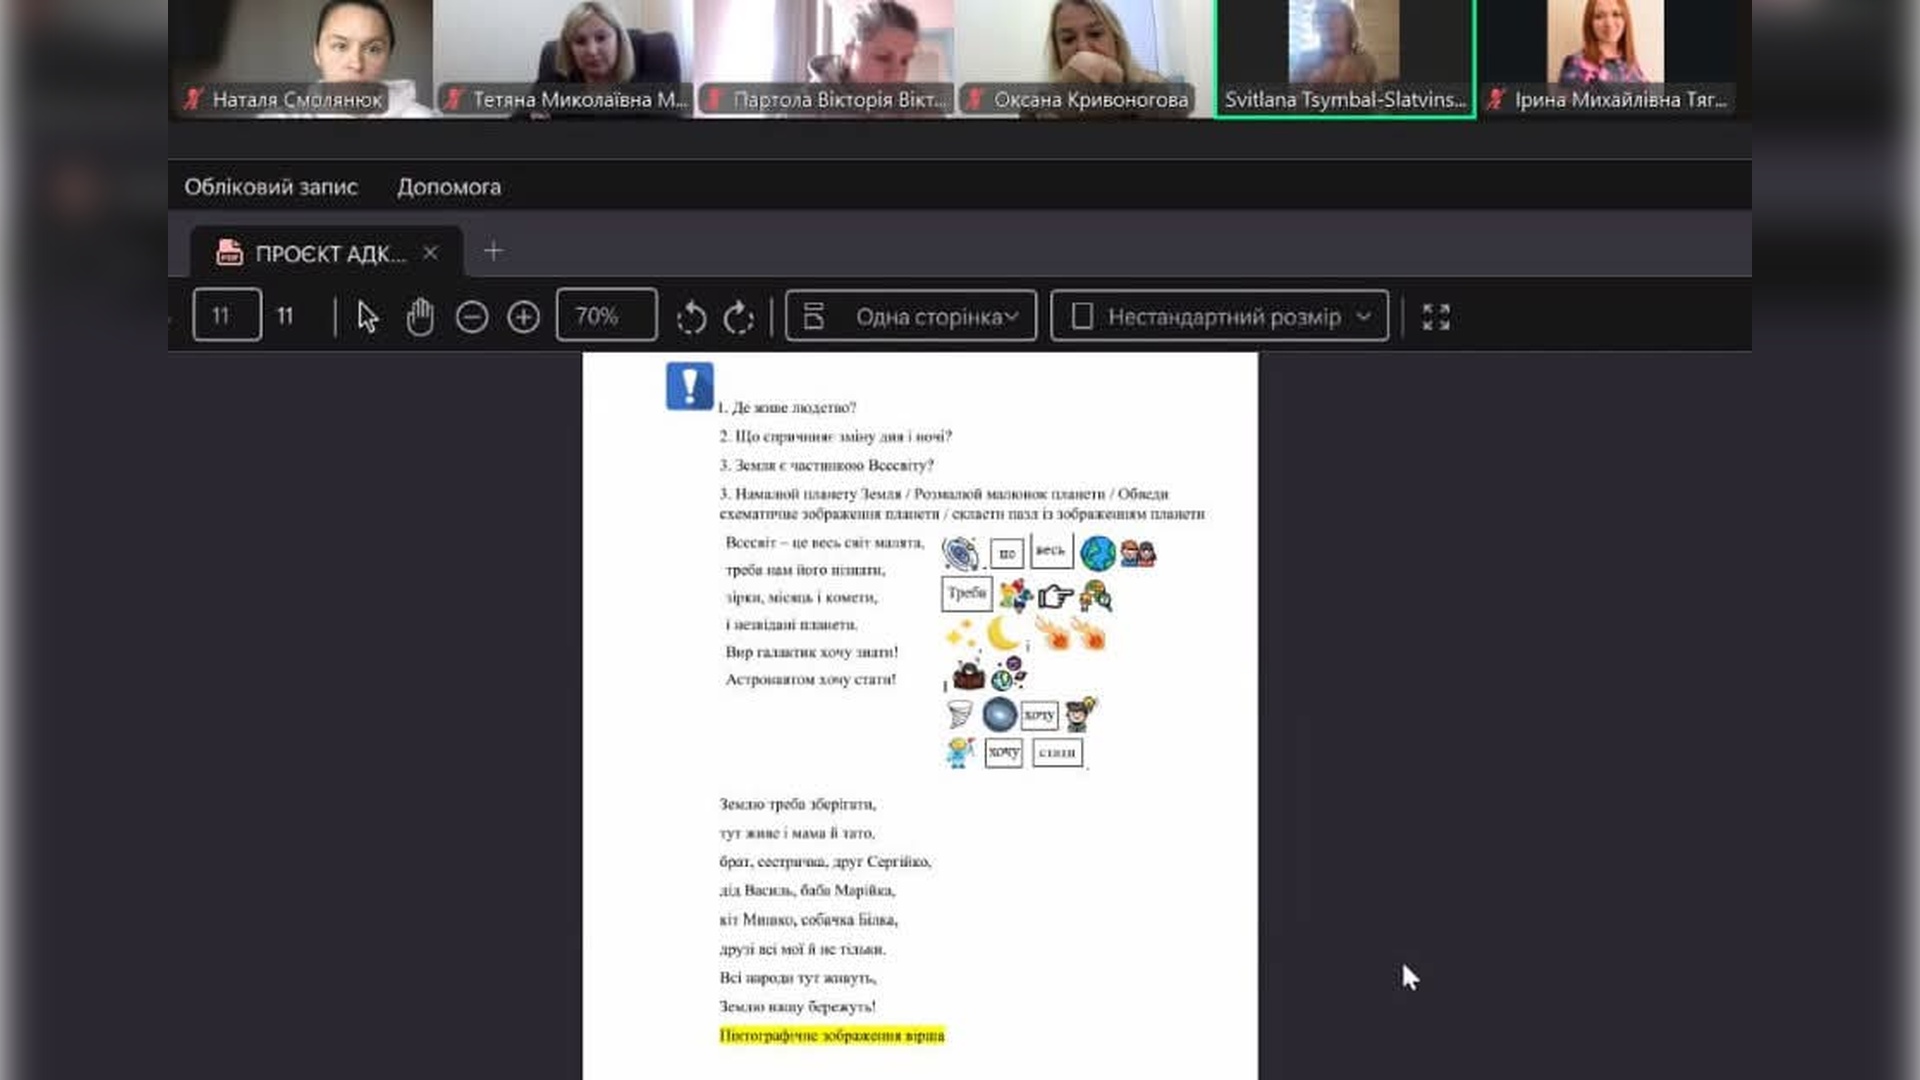Click the blue exclamation note icon
1920x1080 pixels.
[x=689, y=385]
